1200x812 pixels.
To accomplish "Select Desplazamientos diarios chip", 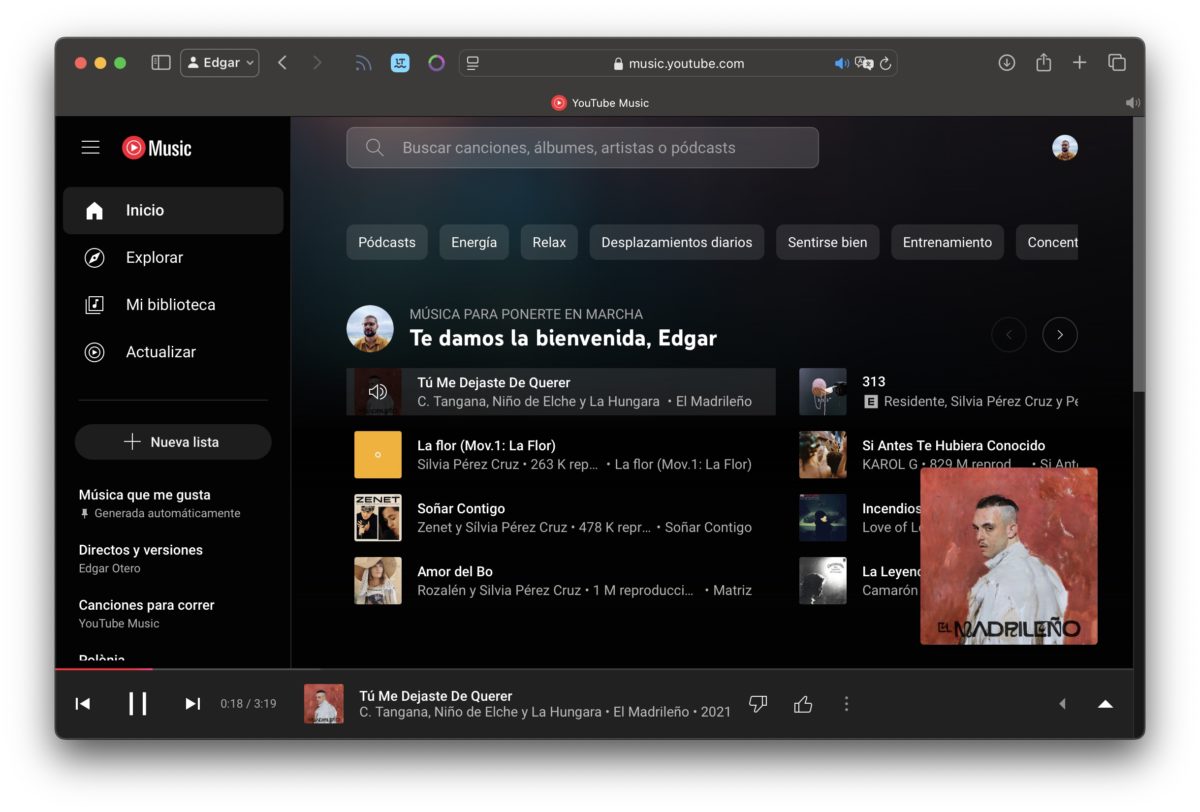I will tap(677, 242).
